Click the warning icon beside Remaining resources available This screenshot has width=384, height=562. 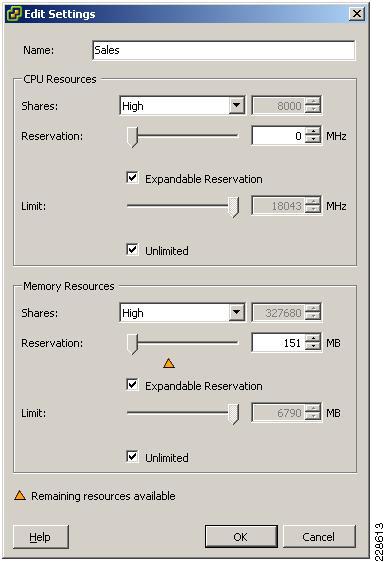[x=20, y=495]
